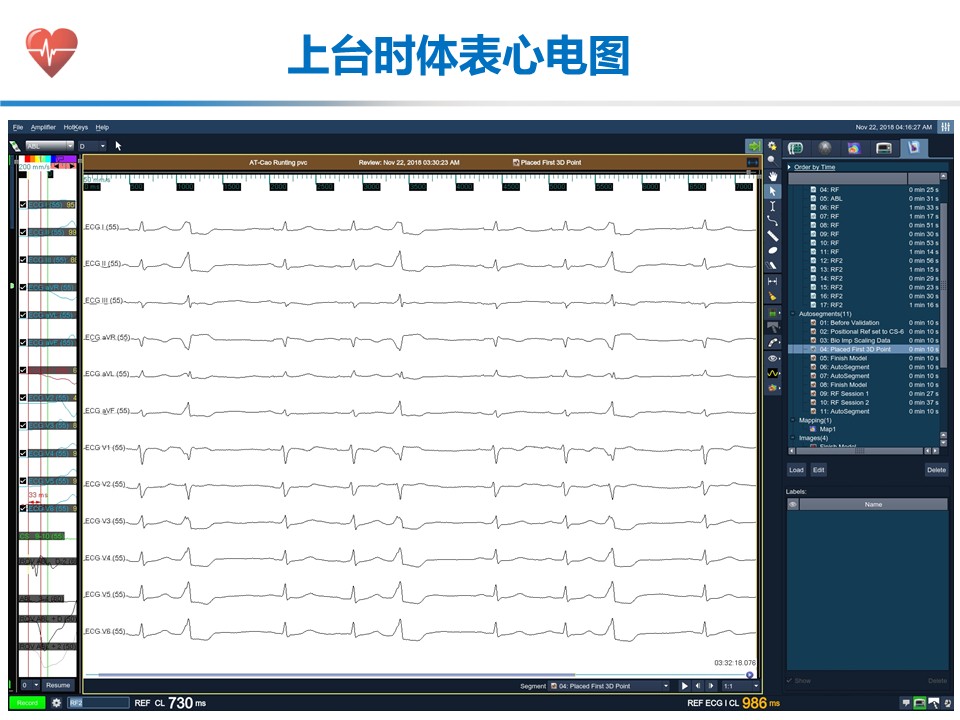
Task: Uncheck the ECG II channel checkbox
Action: [23, 232]
